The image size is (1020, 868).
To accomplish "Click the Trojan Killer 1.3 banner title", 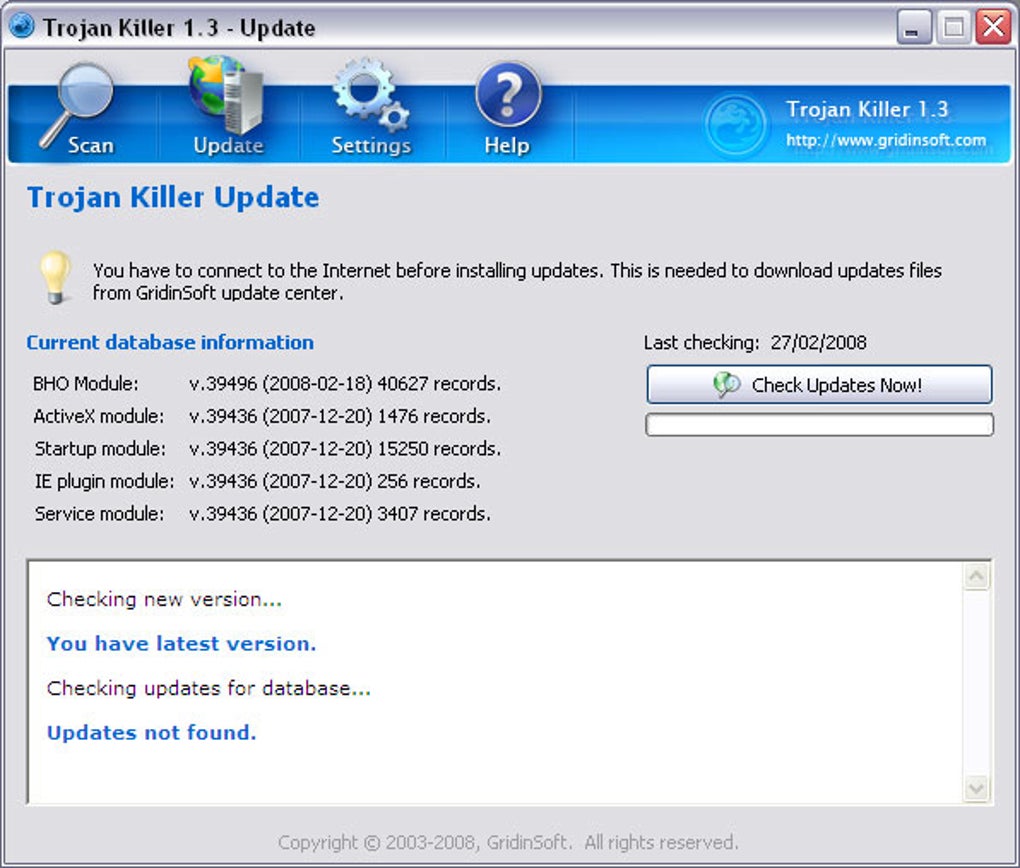I will [867, 109].
